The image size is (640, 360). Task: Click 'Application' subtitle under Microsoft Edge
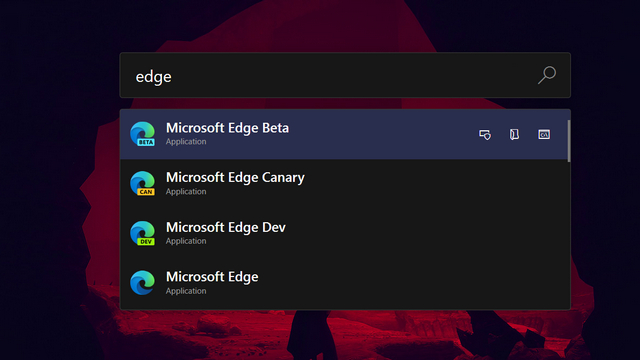click(186, 291)
